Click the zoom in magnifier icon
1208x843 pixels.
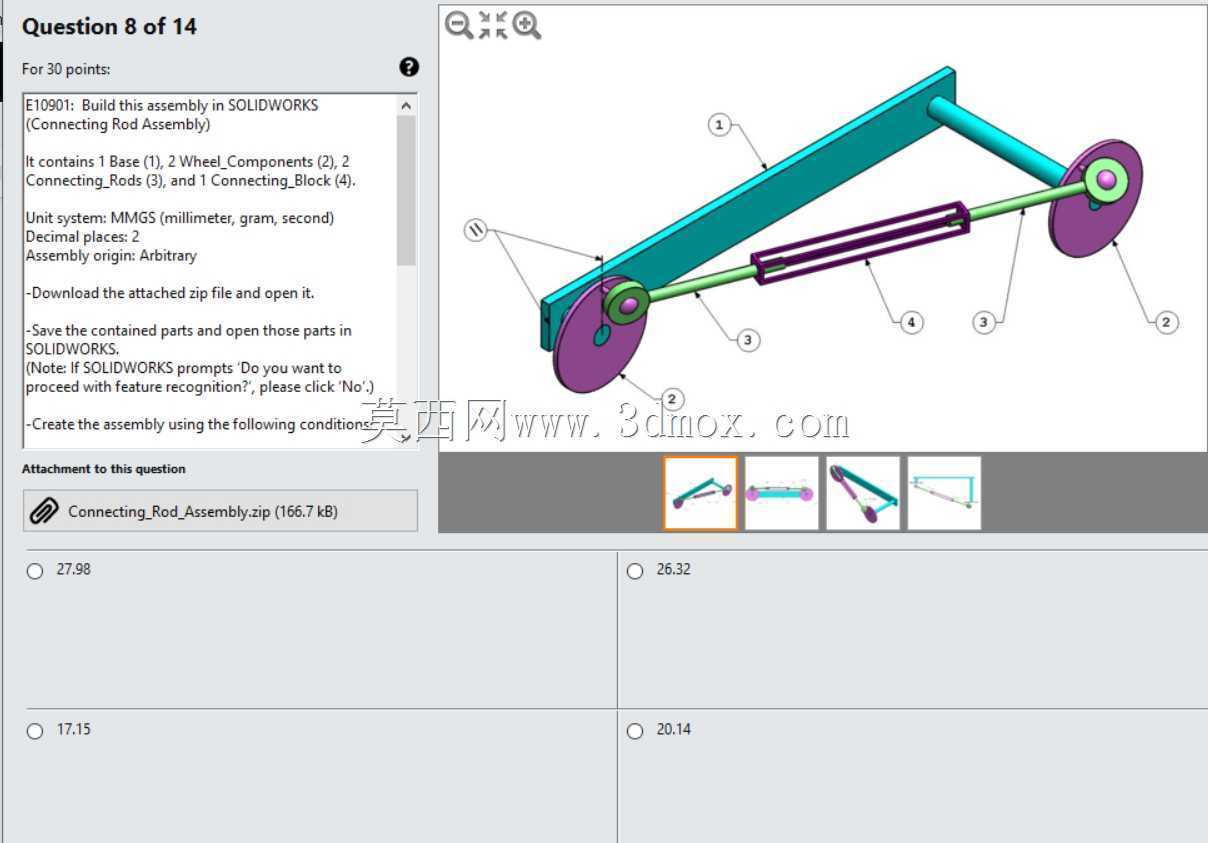click(527, 25)
